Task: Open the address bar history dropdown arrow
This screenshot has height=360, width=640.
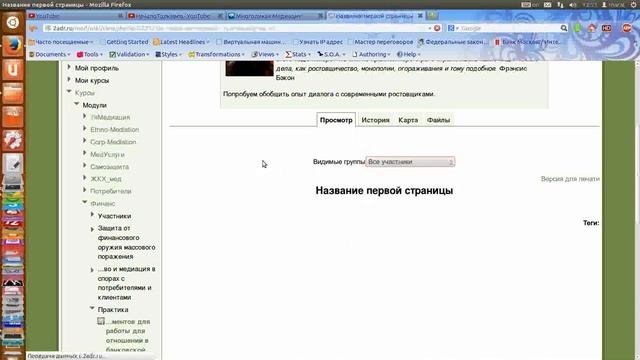Action: (430, 29)
